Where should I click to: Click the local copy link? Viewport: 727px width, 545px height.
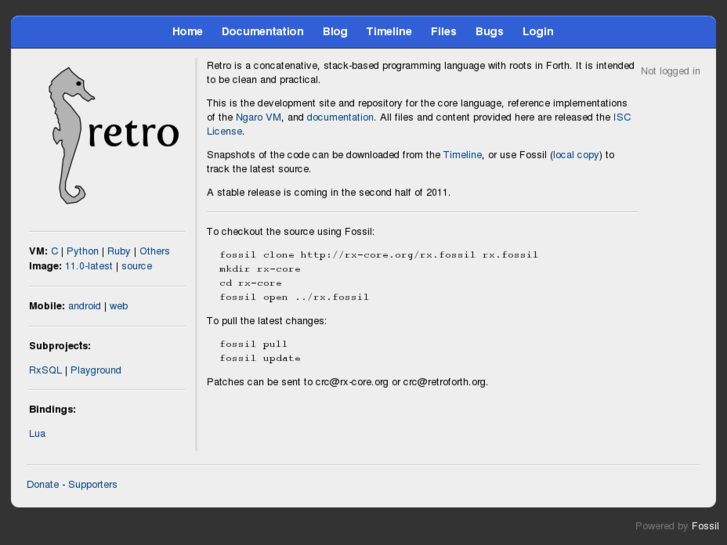(x=576, y=155)
